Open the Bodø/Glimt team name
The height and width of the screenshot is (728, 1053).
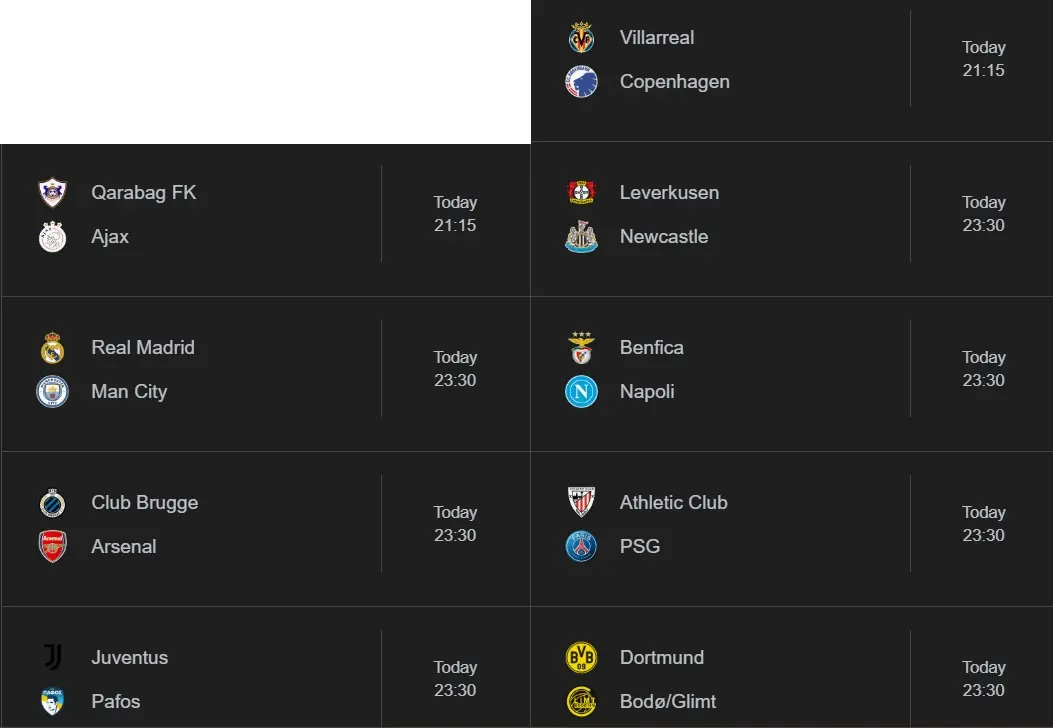pyautogui.click(x=667, y=702)
